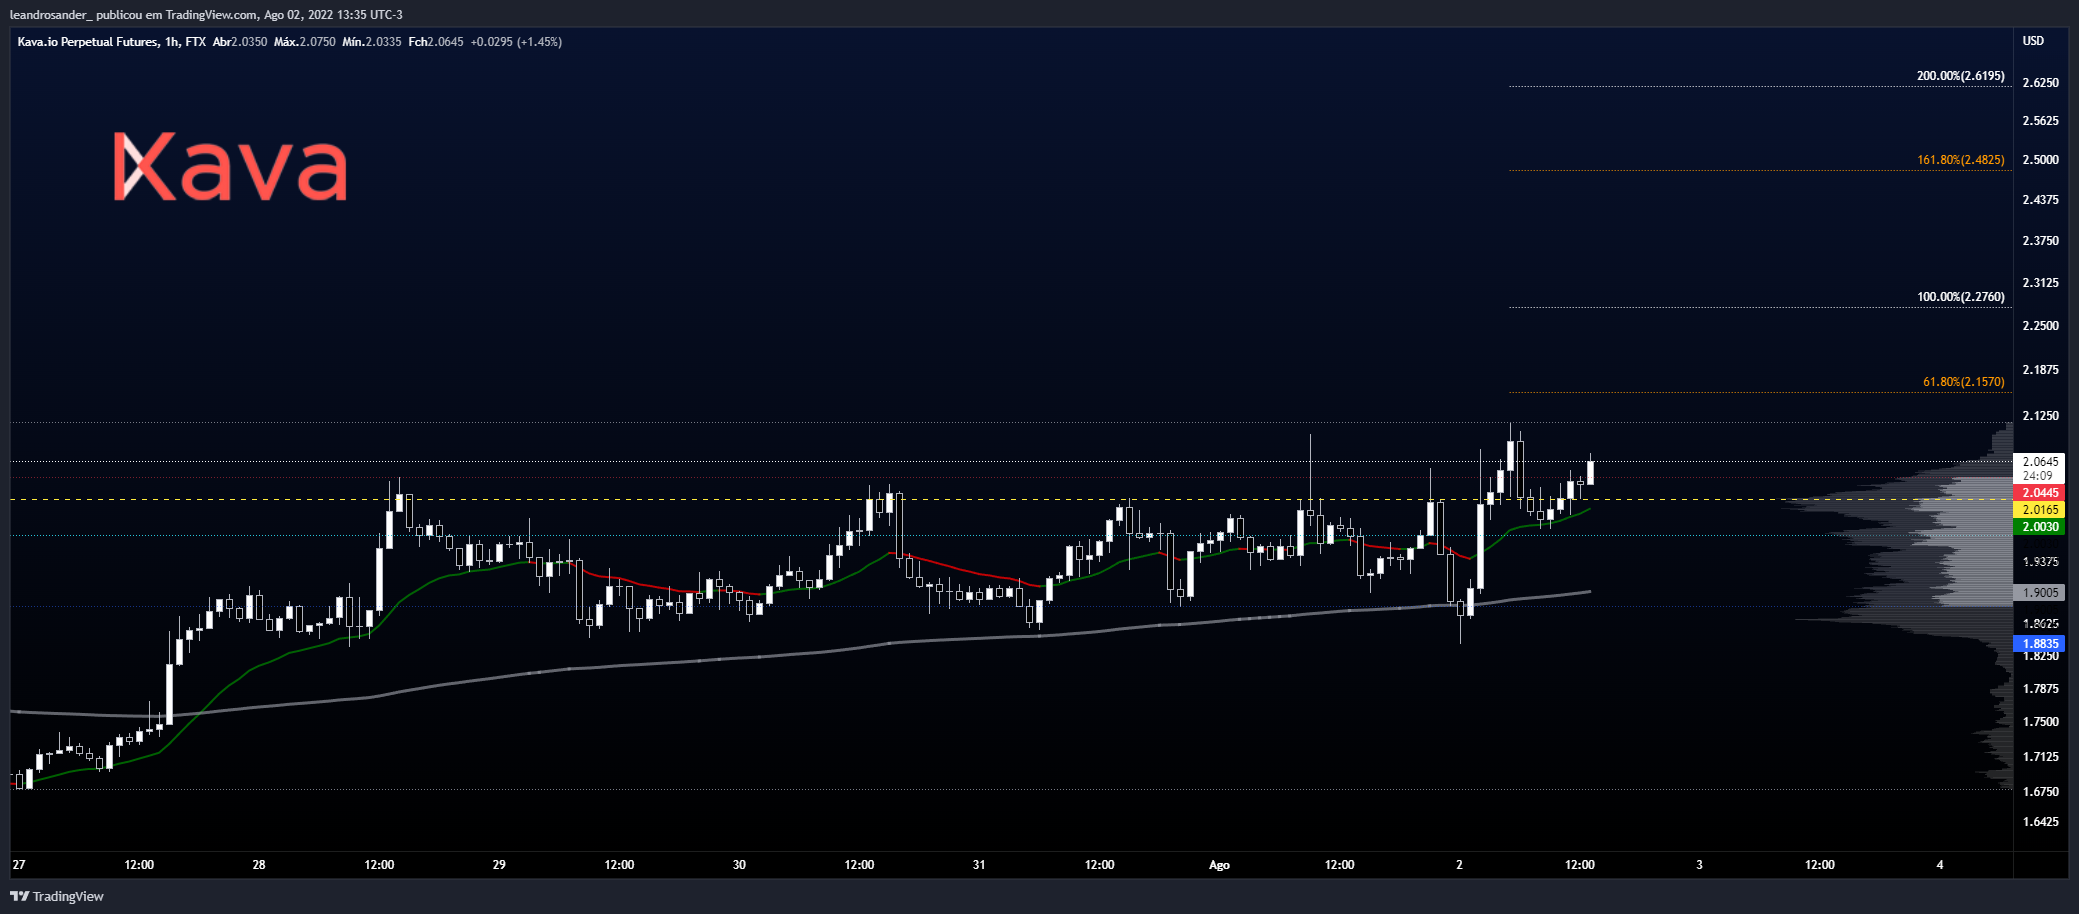Click the 30 date label on time axis

[739, 865]
